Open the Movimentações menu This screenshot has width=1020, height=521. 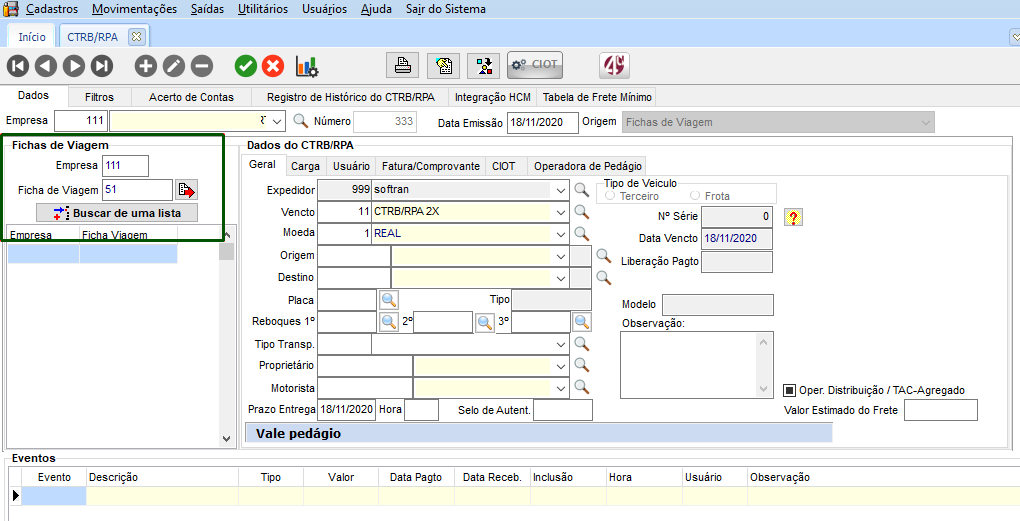(134, 9)
